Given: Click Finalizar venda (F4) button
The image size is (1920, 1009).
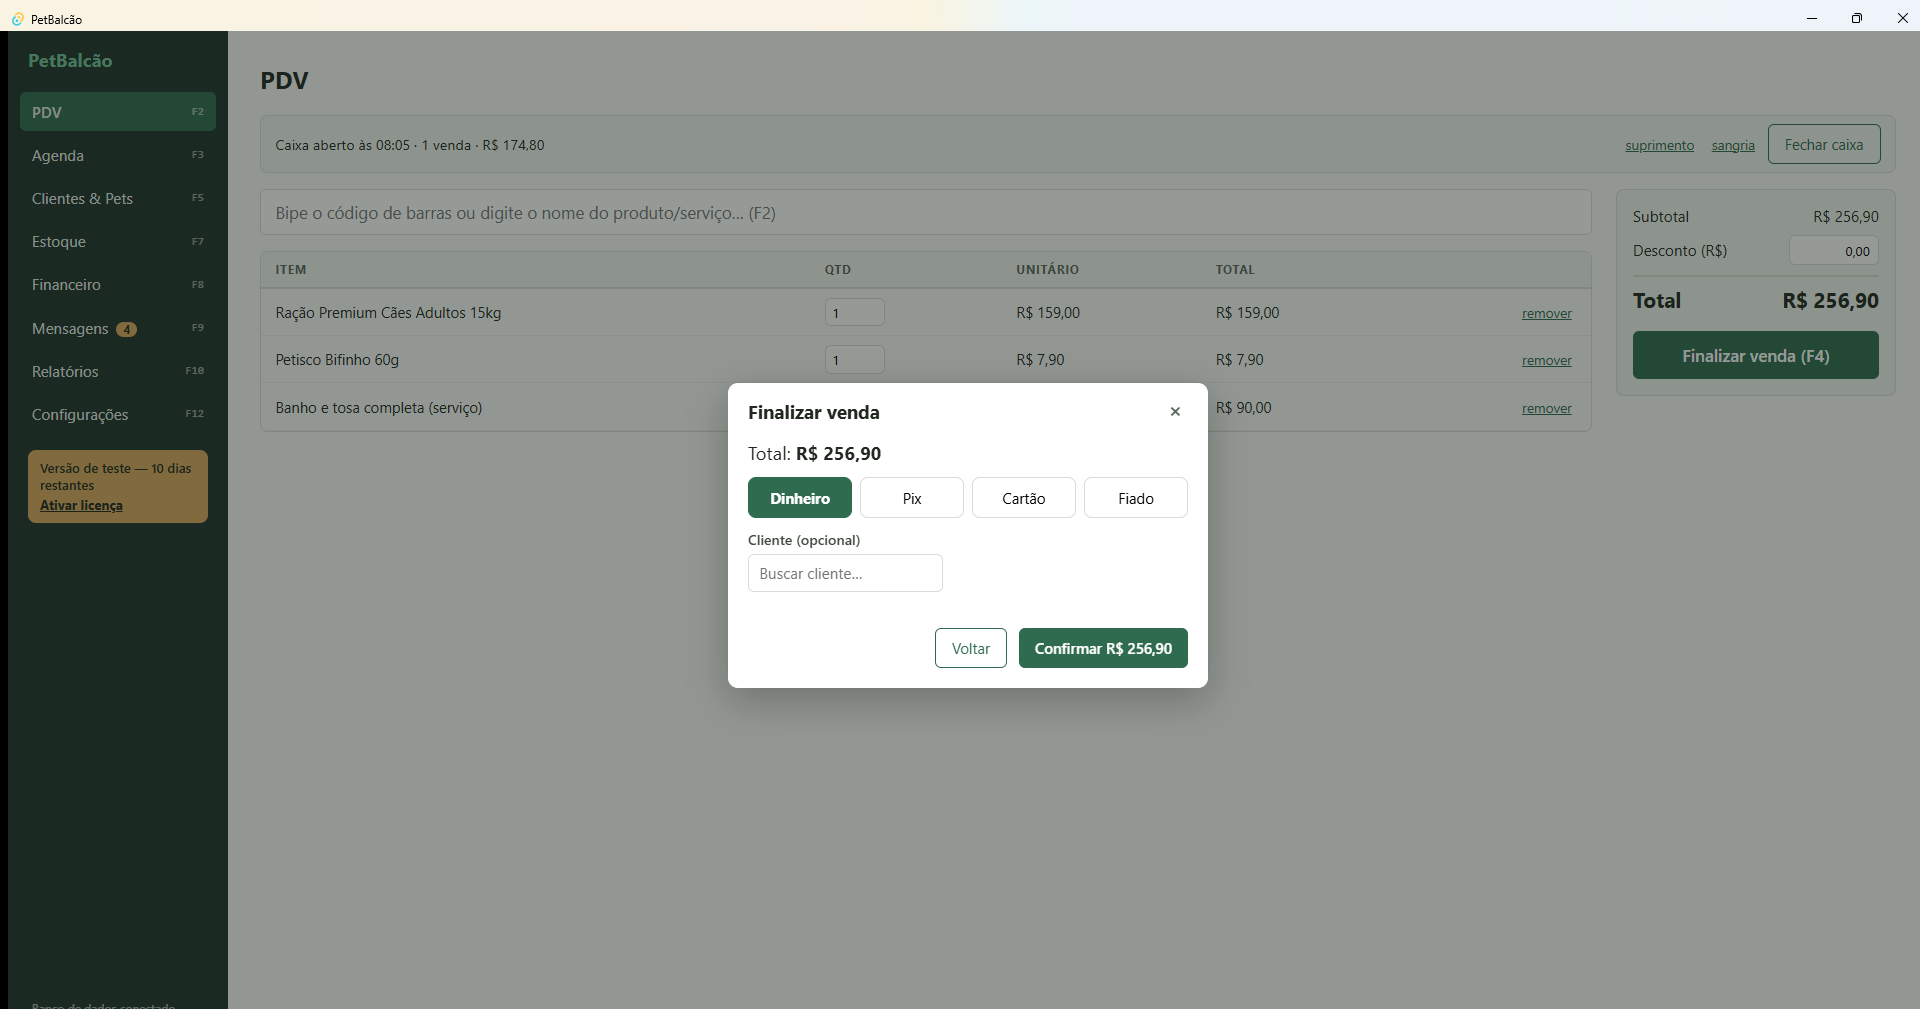Looking at the screenshot, I should coord(1756,355).
